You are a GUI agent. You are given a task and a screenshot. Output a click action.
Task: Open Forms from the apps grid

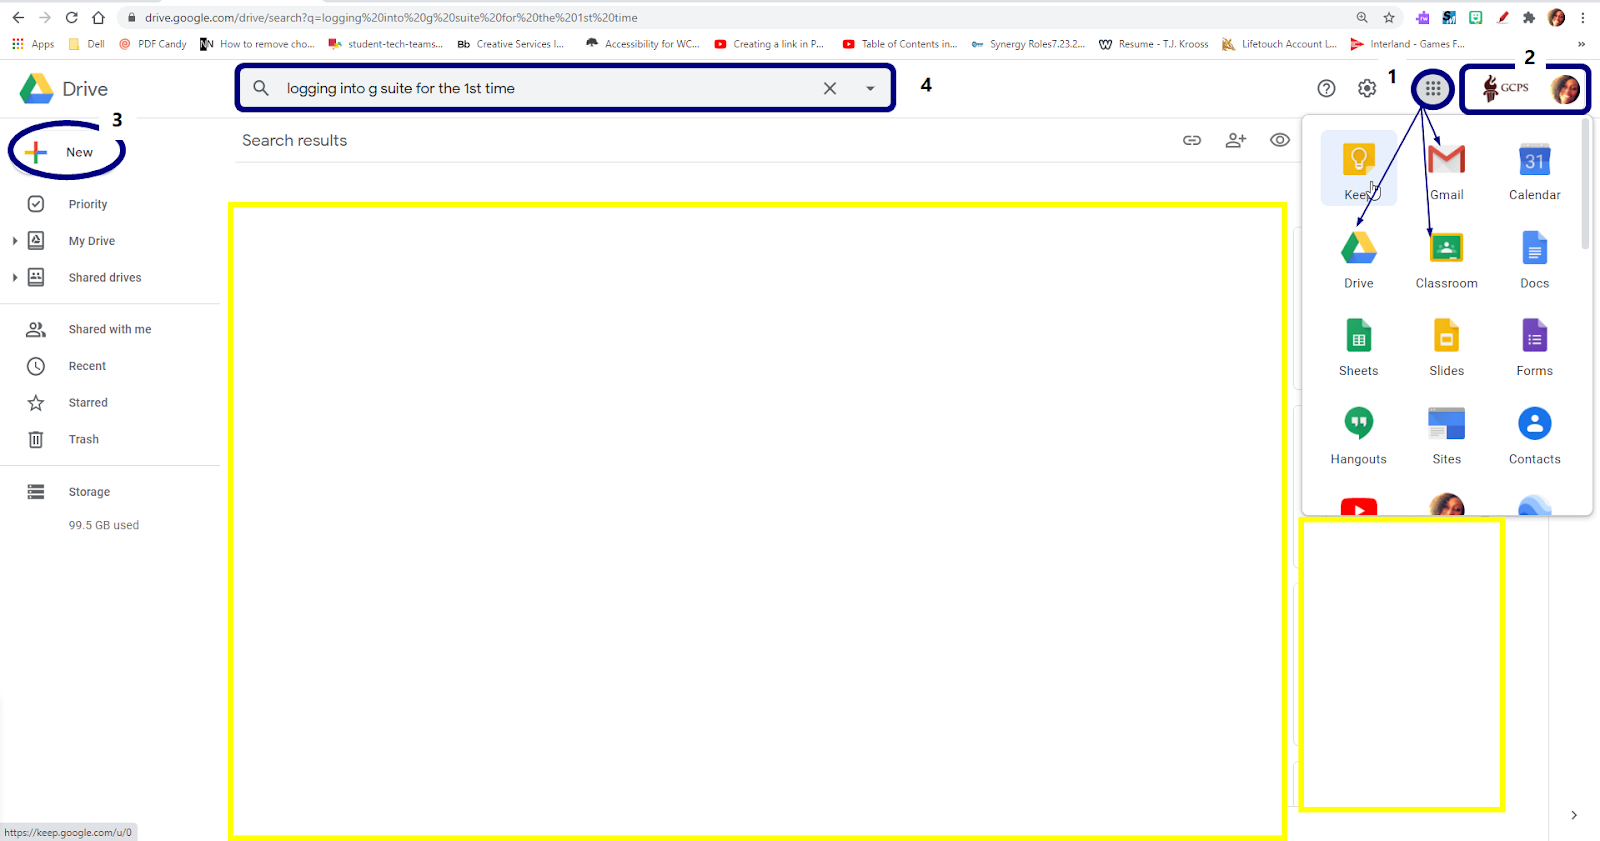click(1534, 345)
